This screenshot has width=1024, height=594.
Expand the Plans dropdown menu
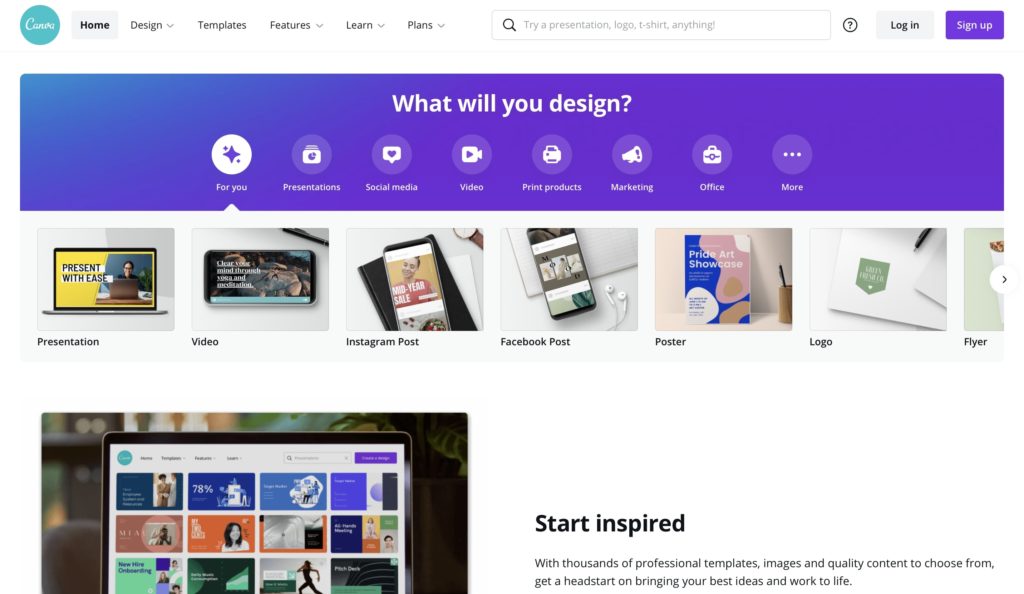[x=426, y=25]
